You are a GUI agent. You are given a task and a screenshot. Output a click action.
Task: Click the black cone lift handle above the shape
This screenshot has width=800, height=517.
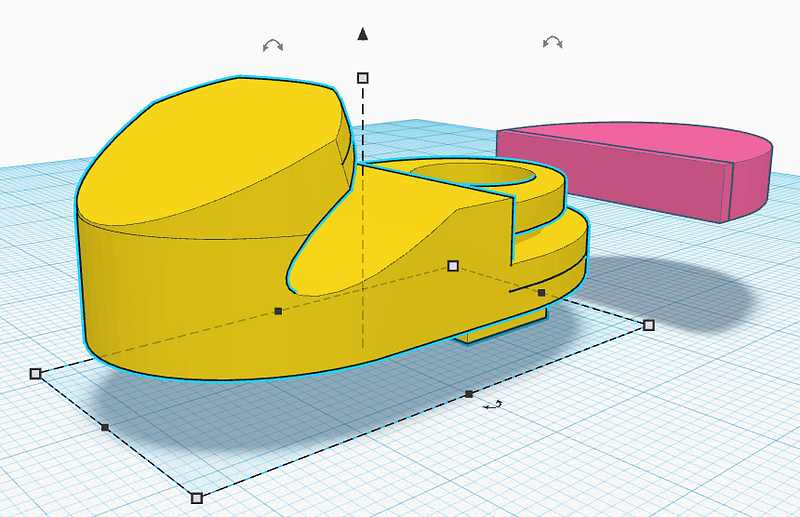363,34
